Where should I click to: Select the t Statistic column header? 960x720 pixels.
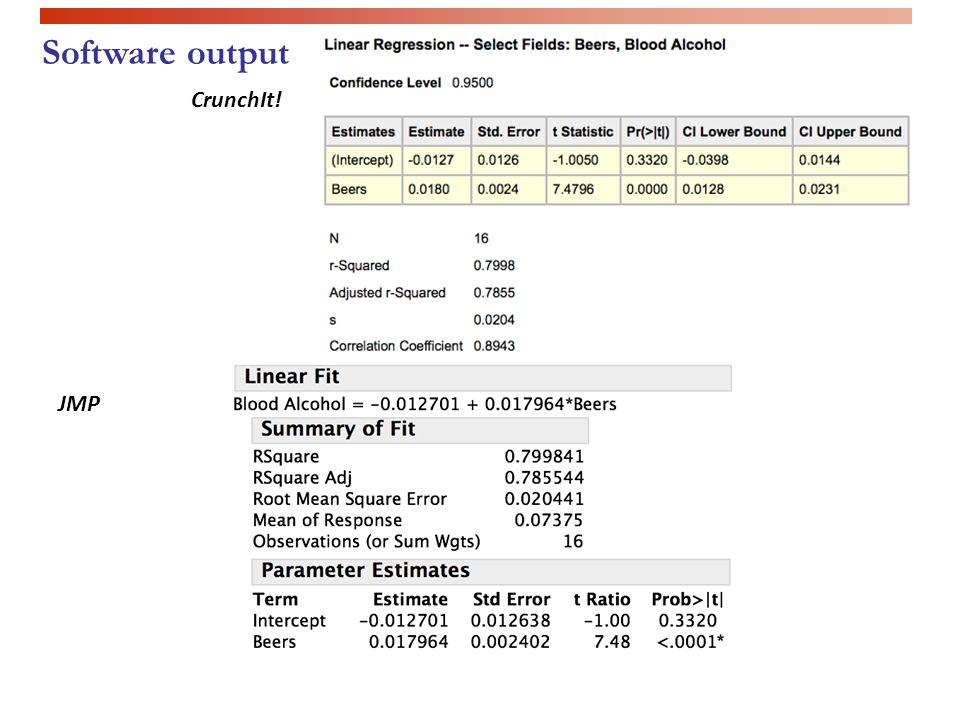click(x=582, y=132)
